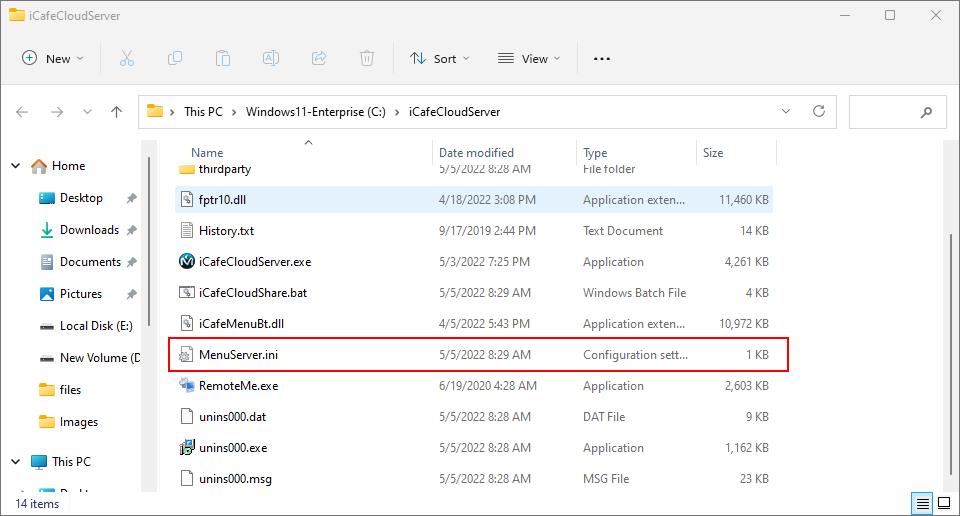The width and height of the screenshot is (960, 516).
Task: Go up one folder with Up arrow
Action: tap(116, 112)
